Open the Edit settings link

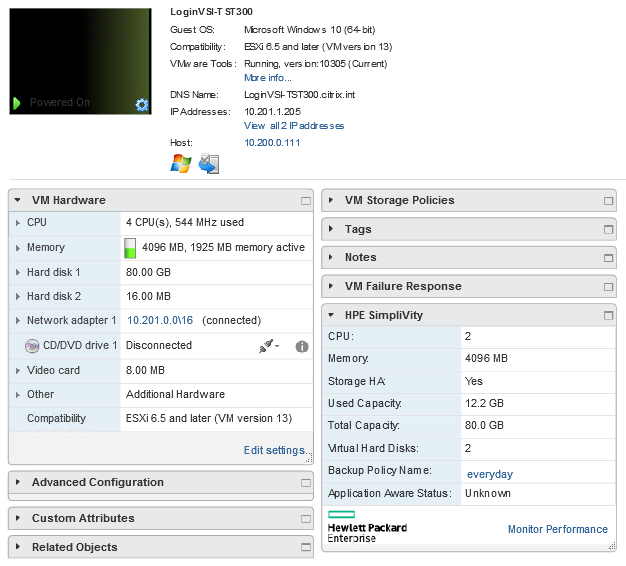(274, 451)
